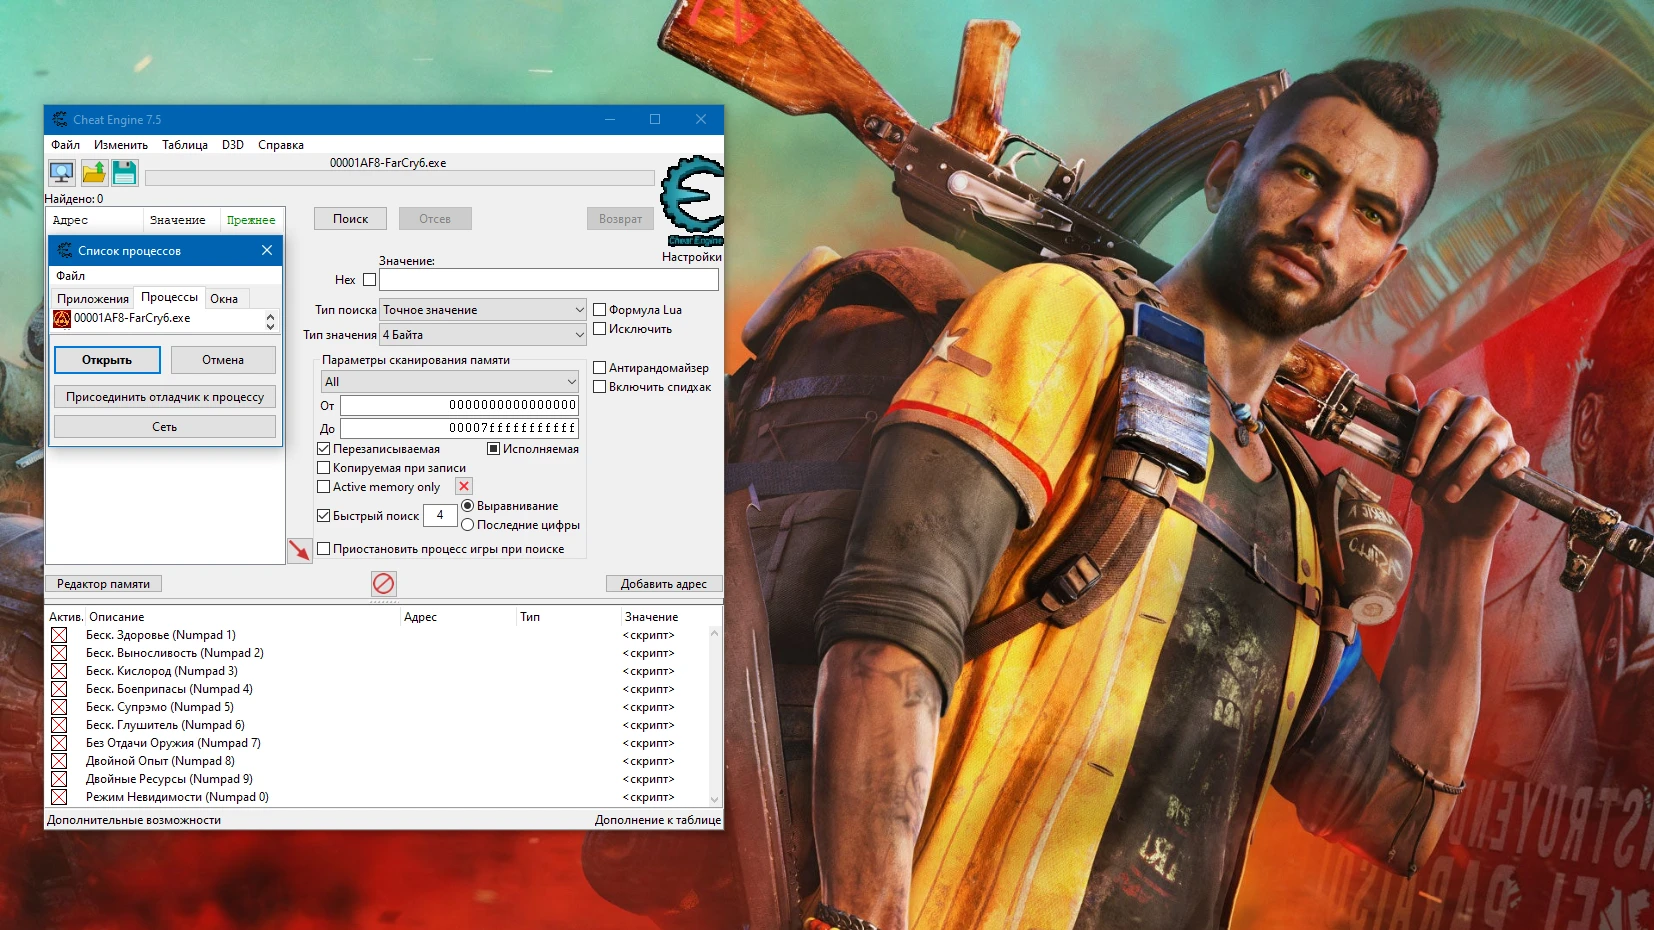Open the Таблица menu
Screen dimensions: 1654x930
tap(186, 144)
